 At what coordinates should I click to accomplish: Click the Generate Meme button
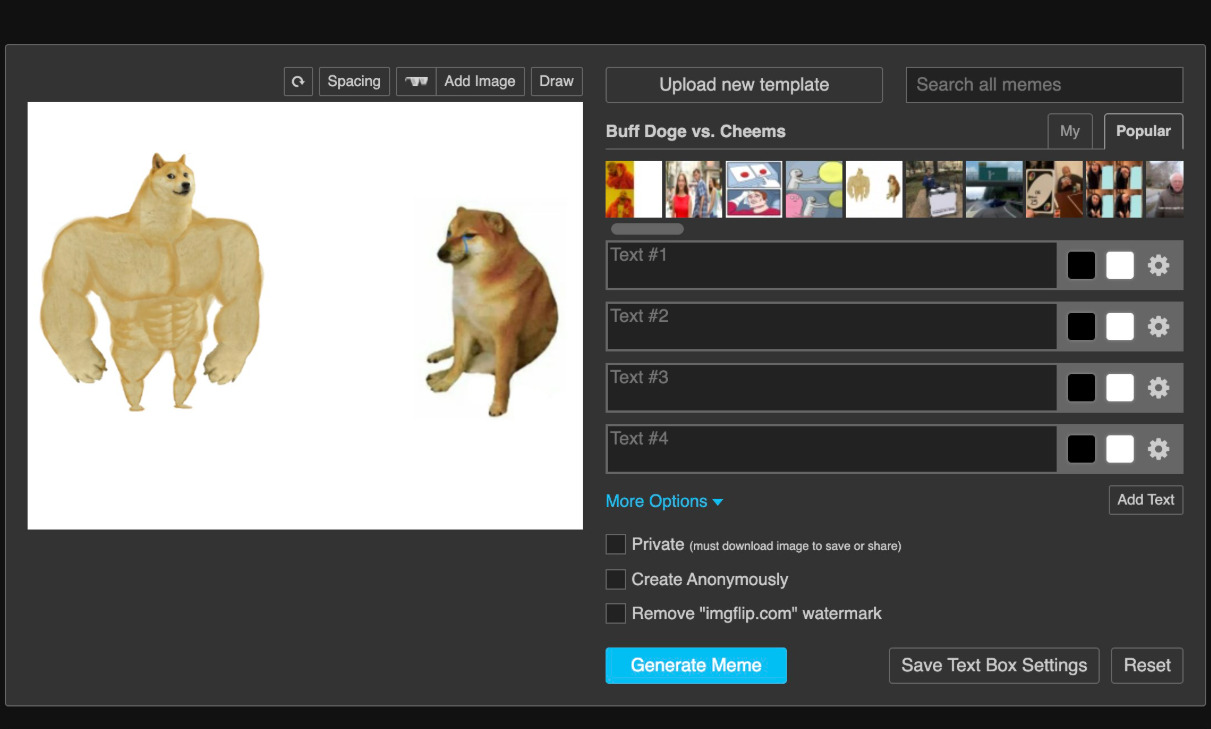tap(695, 665)
